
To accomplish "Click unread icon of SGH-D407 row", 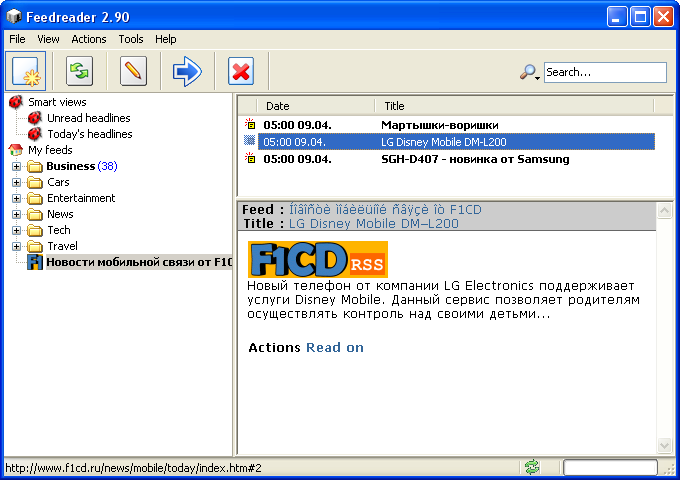I will (250, 158).
